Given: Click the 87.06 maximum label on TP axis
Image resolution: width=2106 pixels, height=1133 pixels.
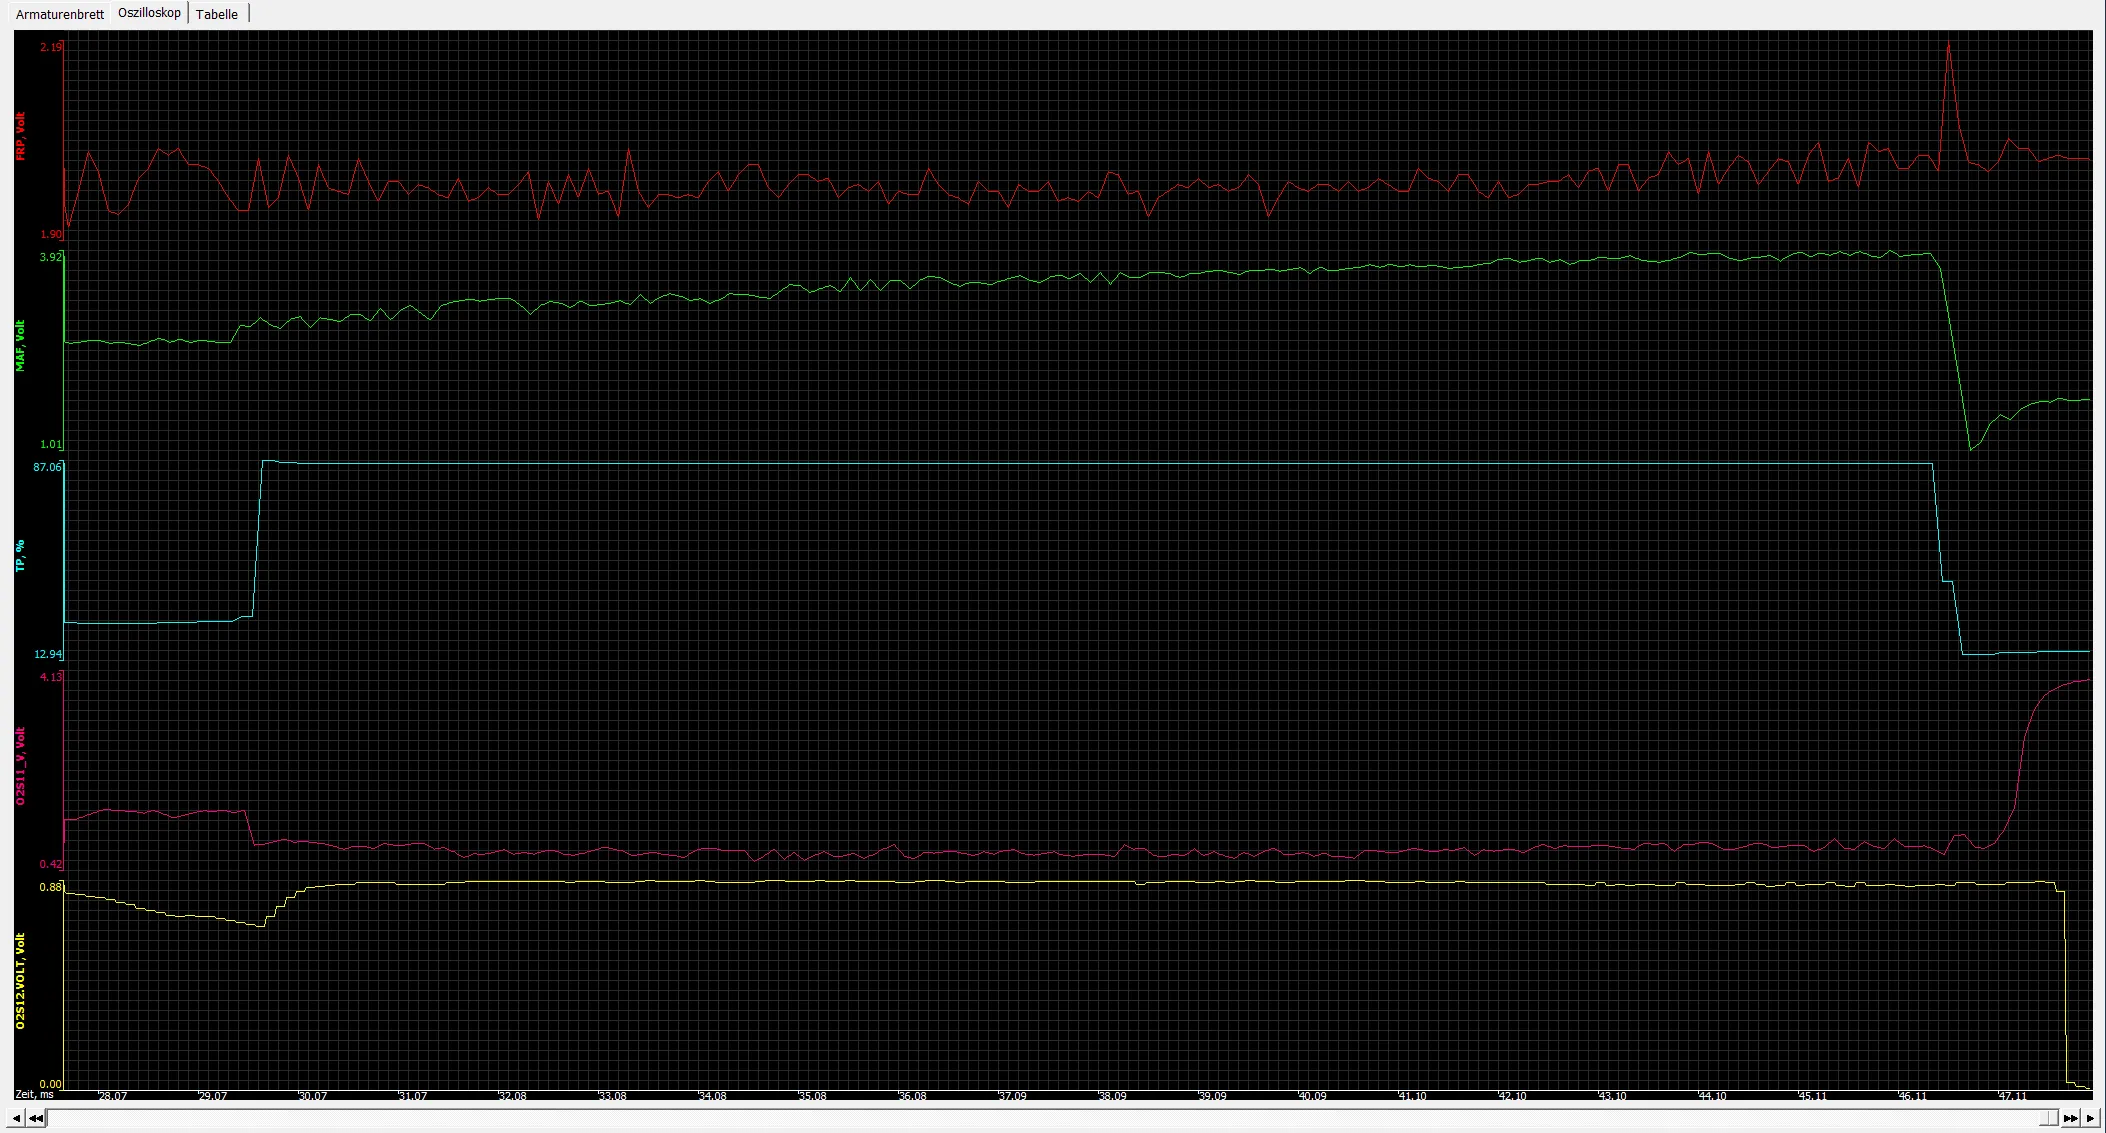Looking at the screenshot, I should (x=47, y=467).
